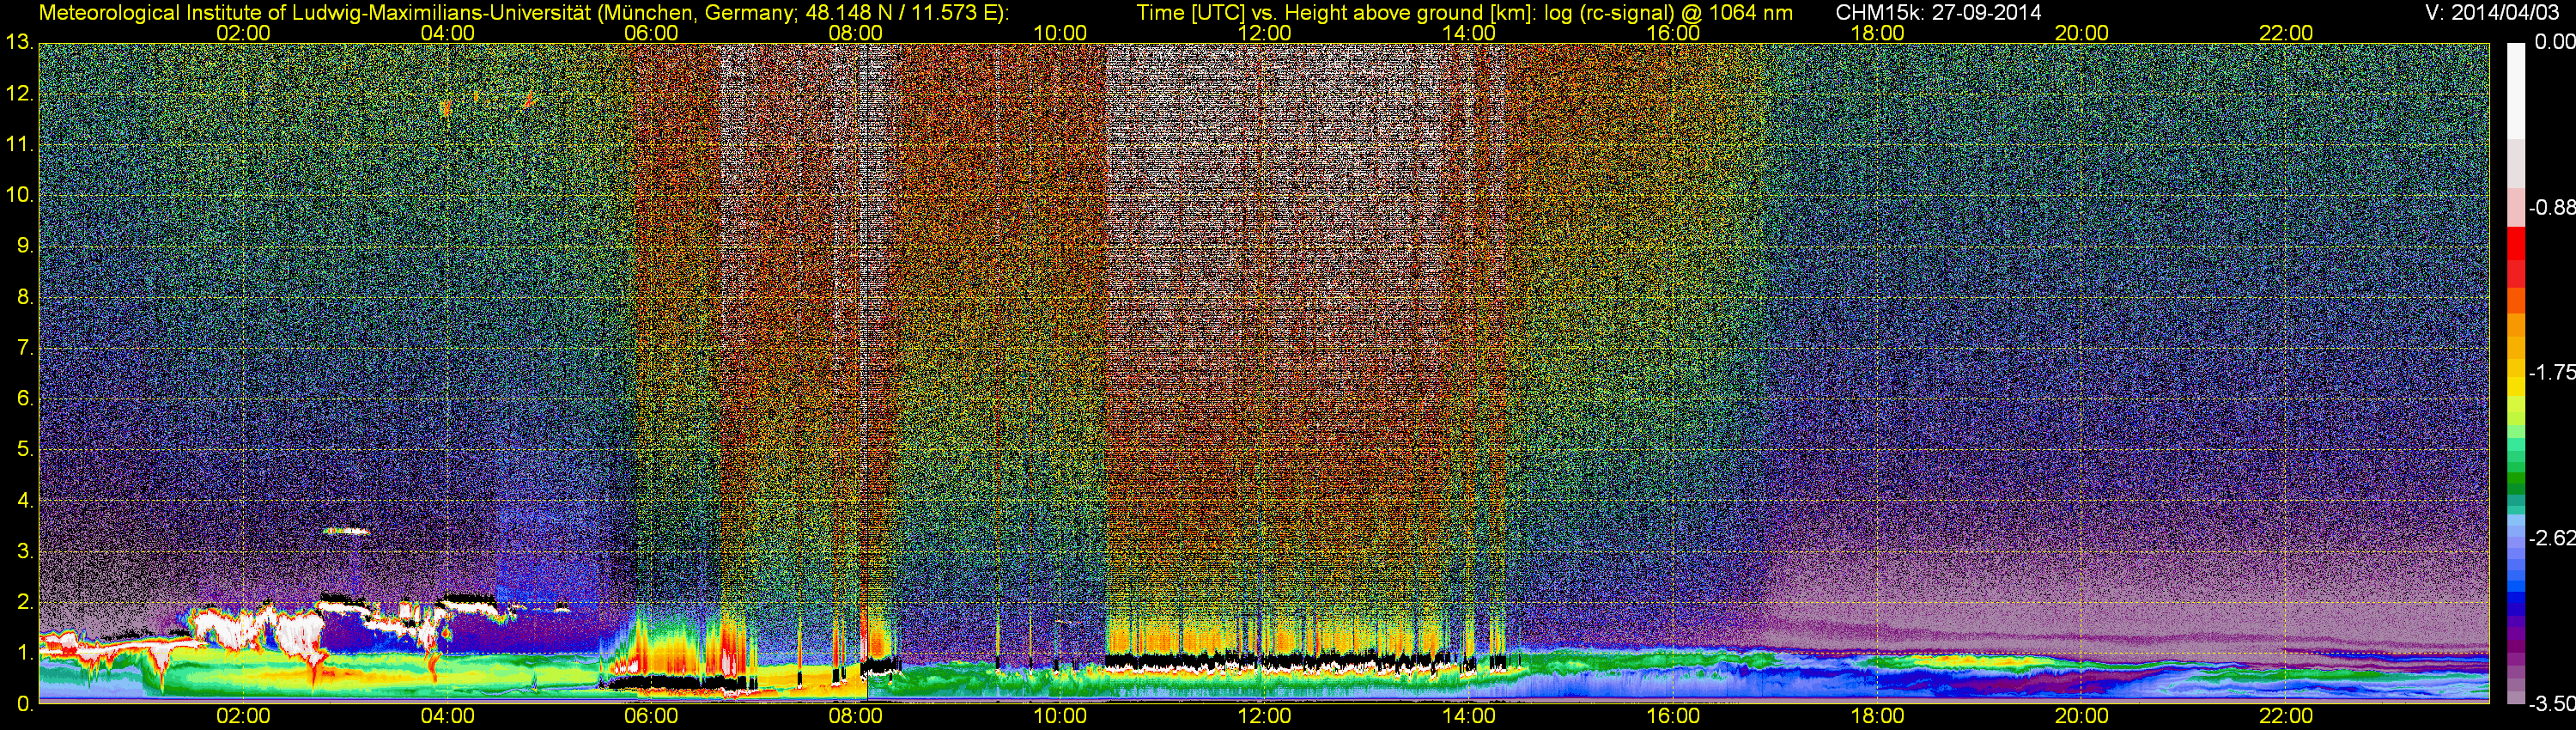The height and width of the screenshot is (730, 2576).
Task: Click the 14:00 label on the top time axis
Action: 1468,33
